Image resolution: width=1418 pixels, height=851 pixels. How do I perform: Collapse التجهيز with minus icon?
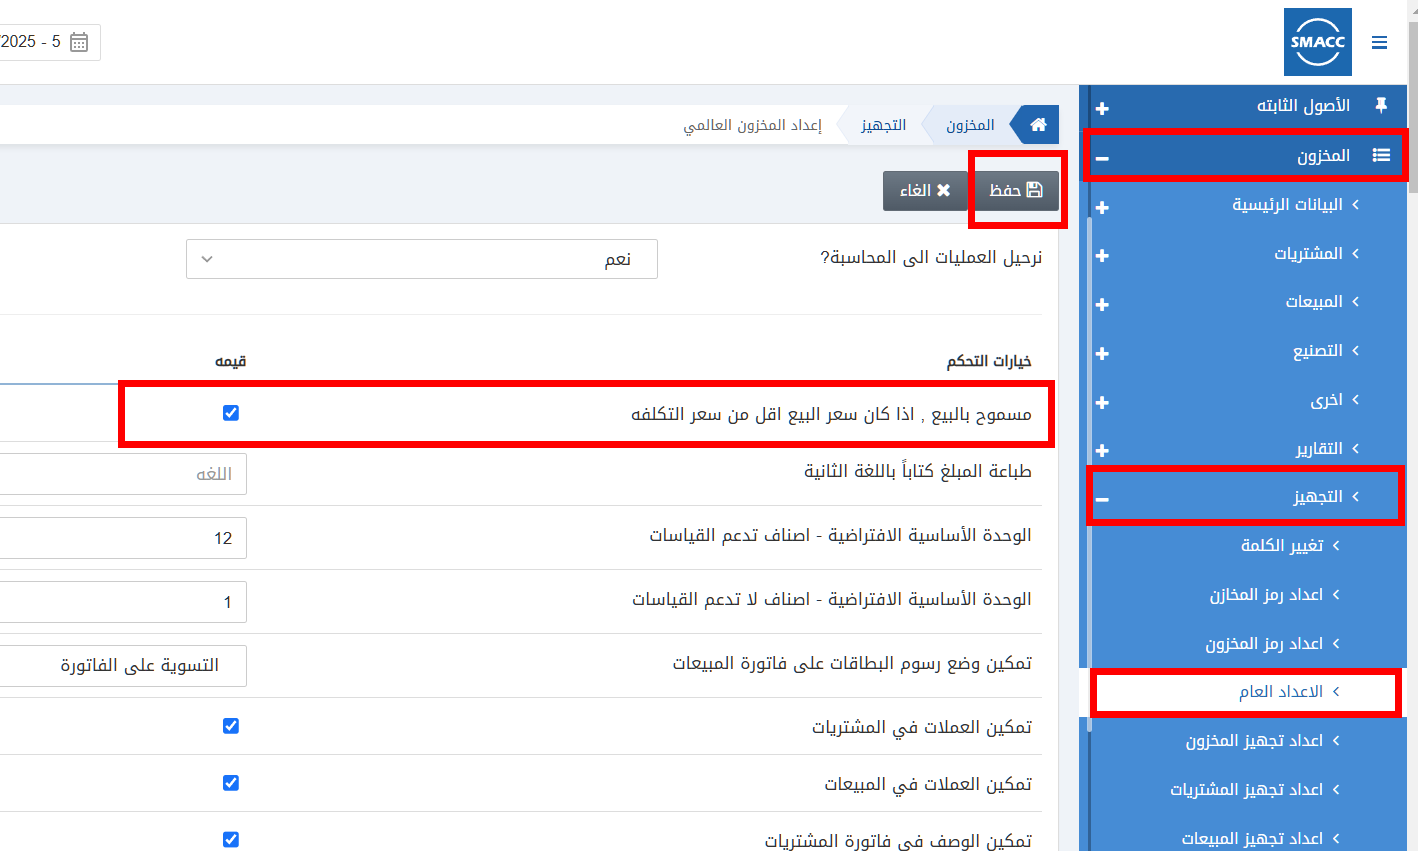[x=1102, y=500]
